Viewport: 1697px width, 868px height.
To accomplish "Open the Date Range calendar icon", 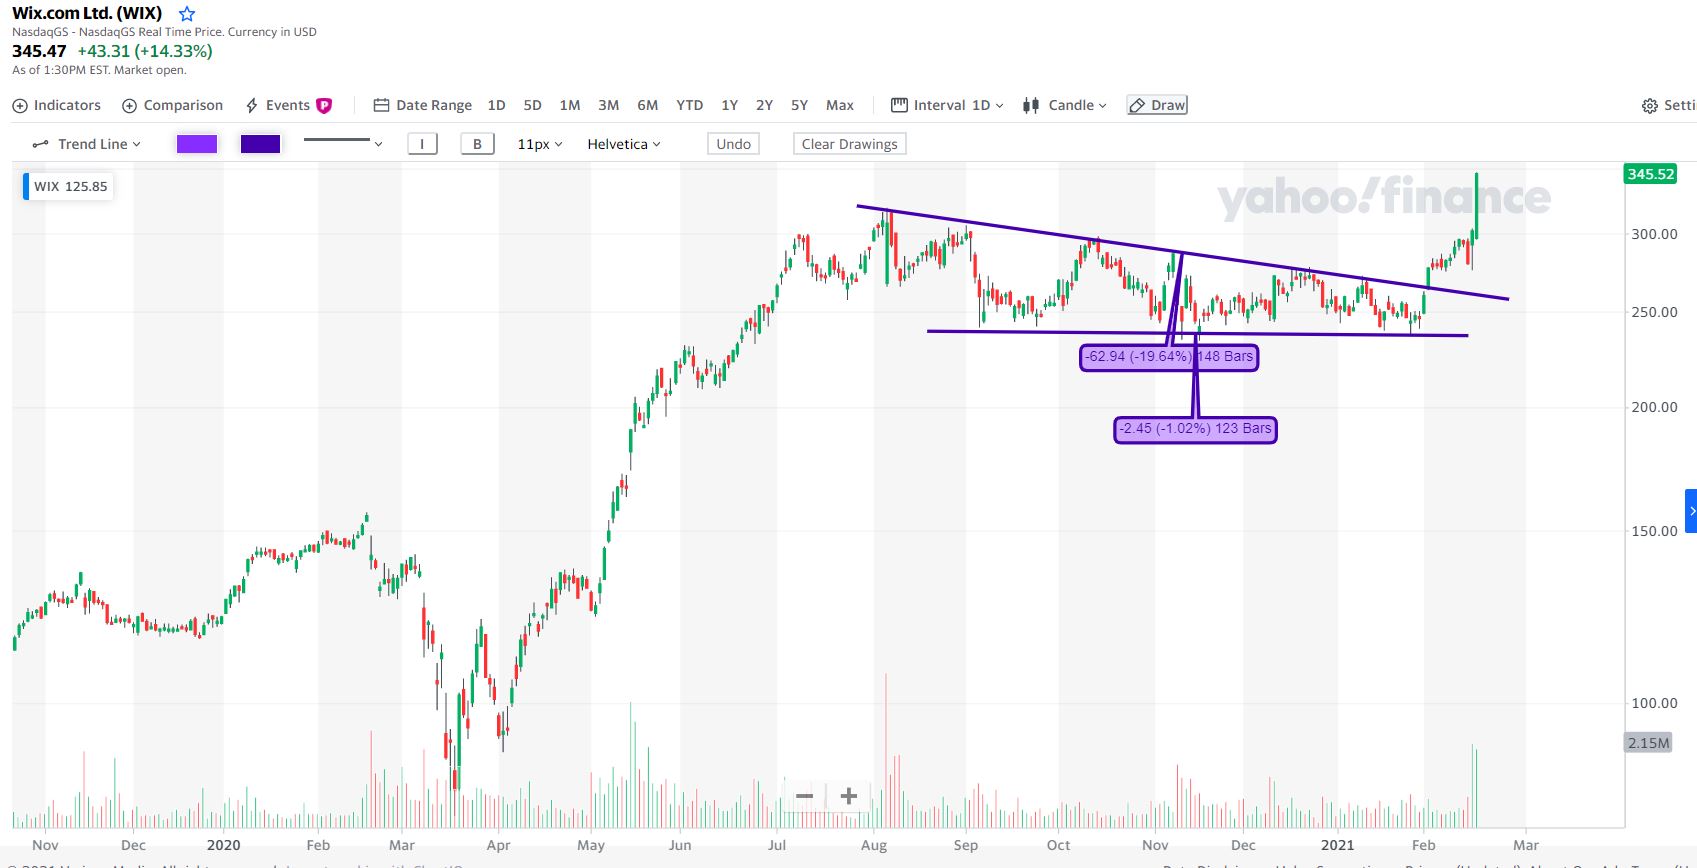I will [x=381, y=106].
